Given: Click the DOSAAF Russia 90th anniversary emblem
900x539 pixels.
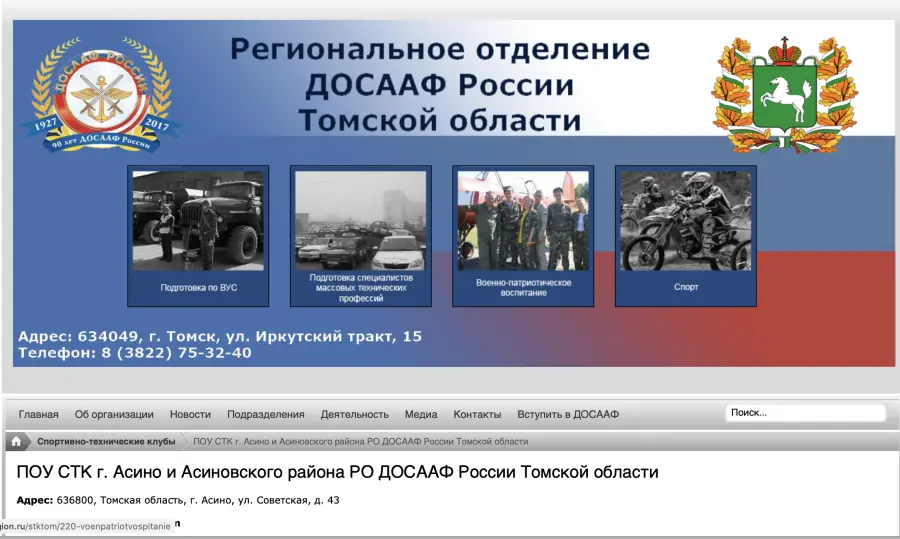Looking at the screenshot, I should pyautogui.click(x=102, y=95).
